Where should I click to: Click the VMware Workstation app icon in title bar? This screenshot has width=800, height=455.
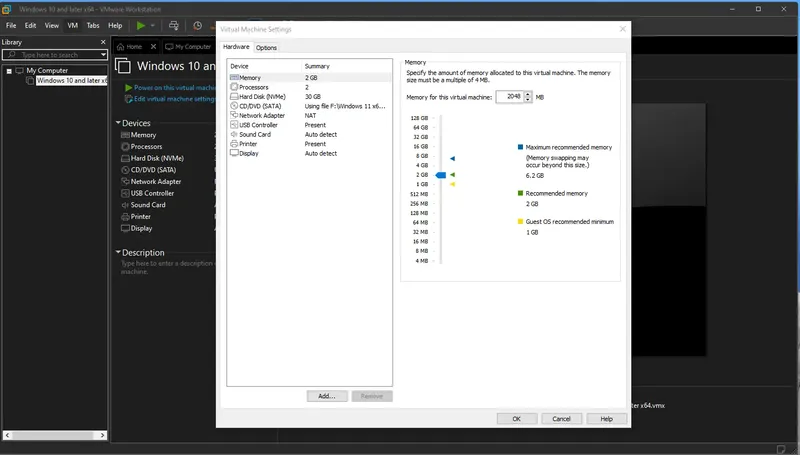pos(6,9)
